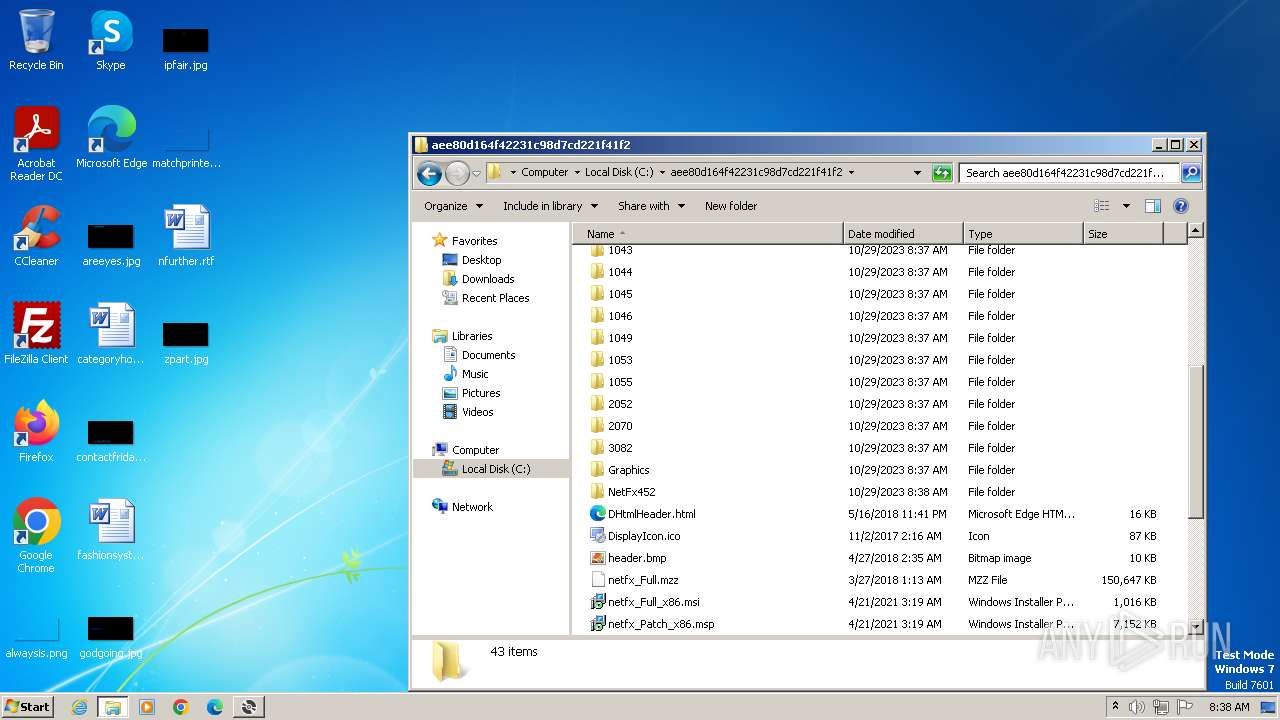This screenshot has width=1280, height=720.
Task: Refresh the folder view
Action: 942,173
